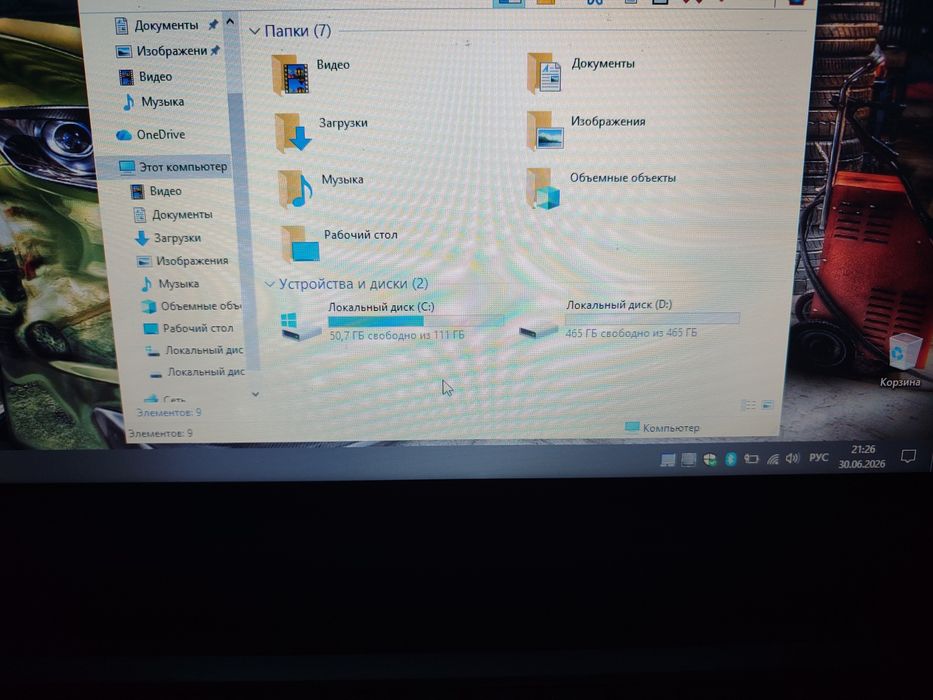Click the sidebar scroll-up arrow
Viewport: 933px width, 700px height.
(x=230, y=22)
